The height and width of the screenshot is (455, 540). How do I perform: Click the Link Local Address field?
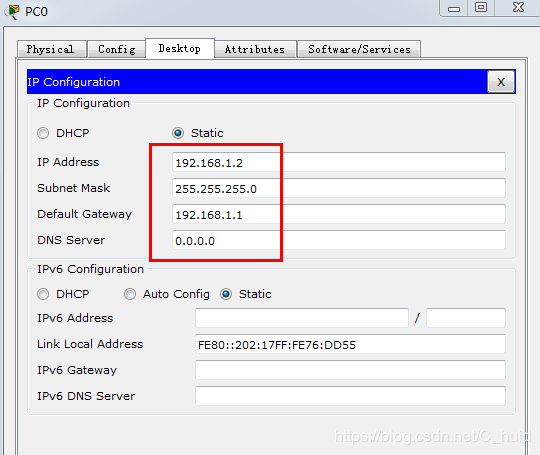pyautogui.click(x=350, y=344)
